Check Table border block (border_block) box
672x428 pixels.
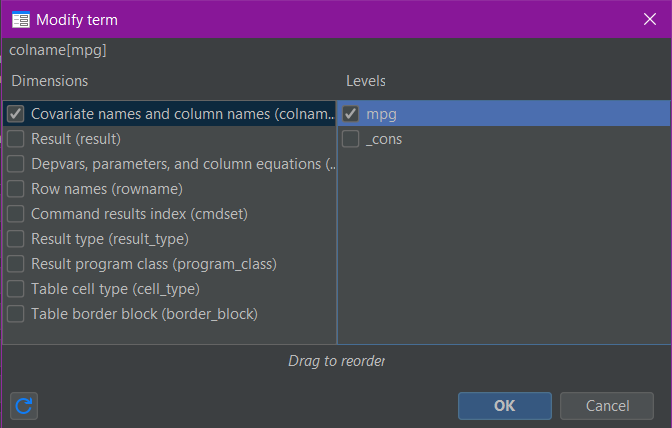coord(16,314)
